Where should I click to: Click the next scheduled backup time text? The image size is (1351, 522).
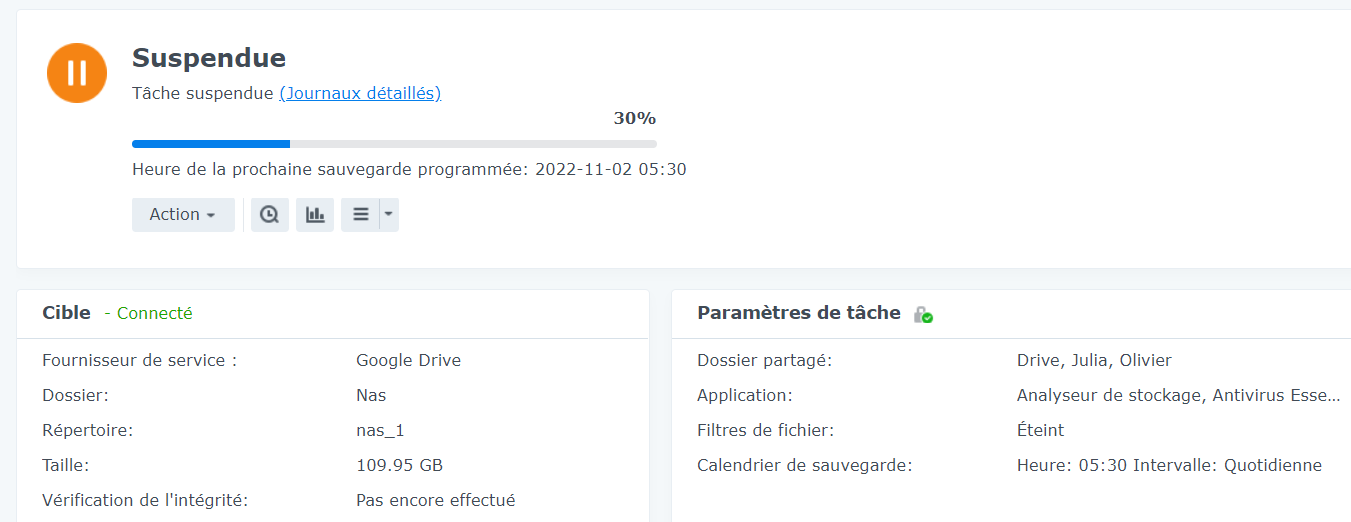409,169
